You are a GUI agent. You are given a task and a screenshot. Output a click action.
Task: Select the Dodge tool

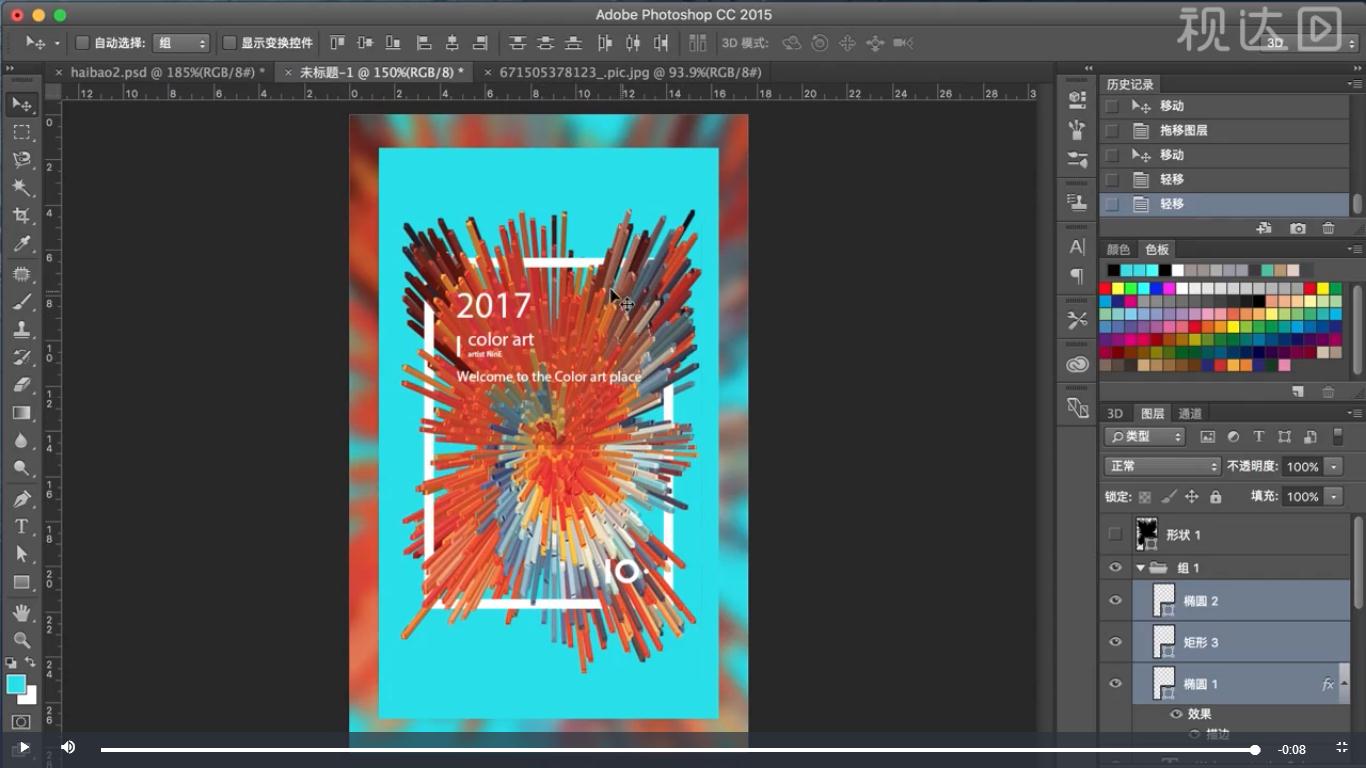click(x=21, y=469)
